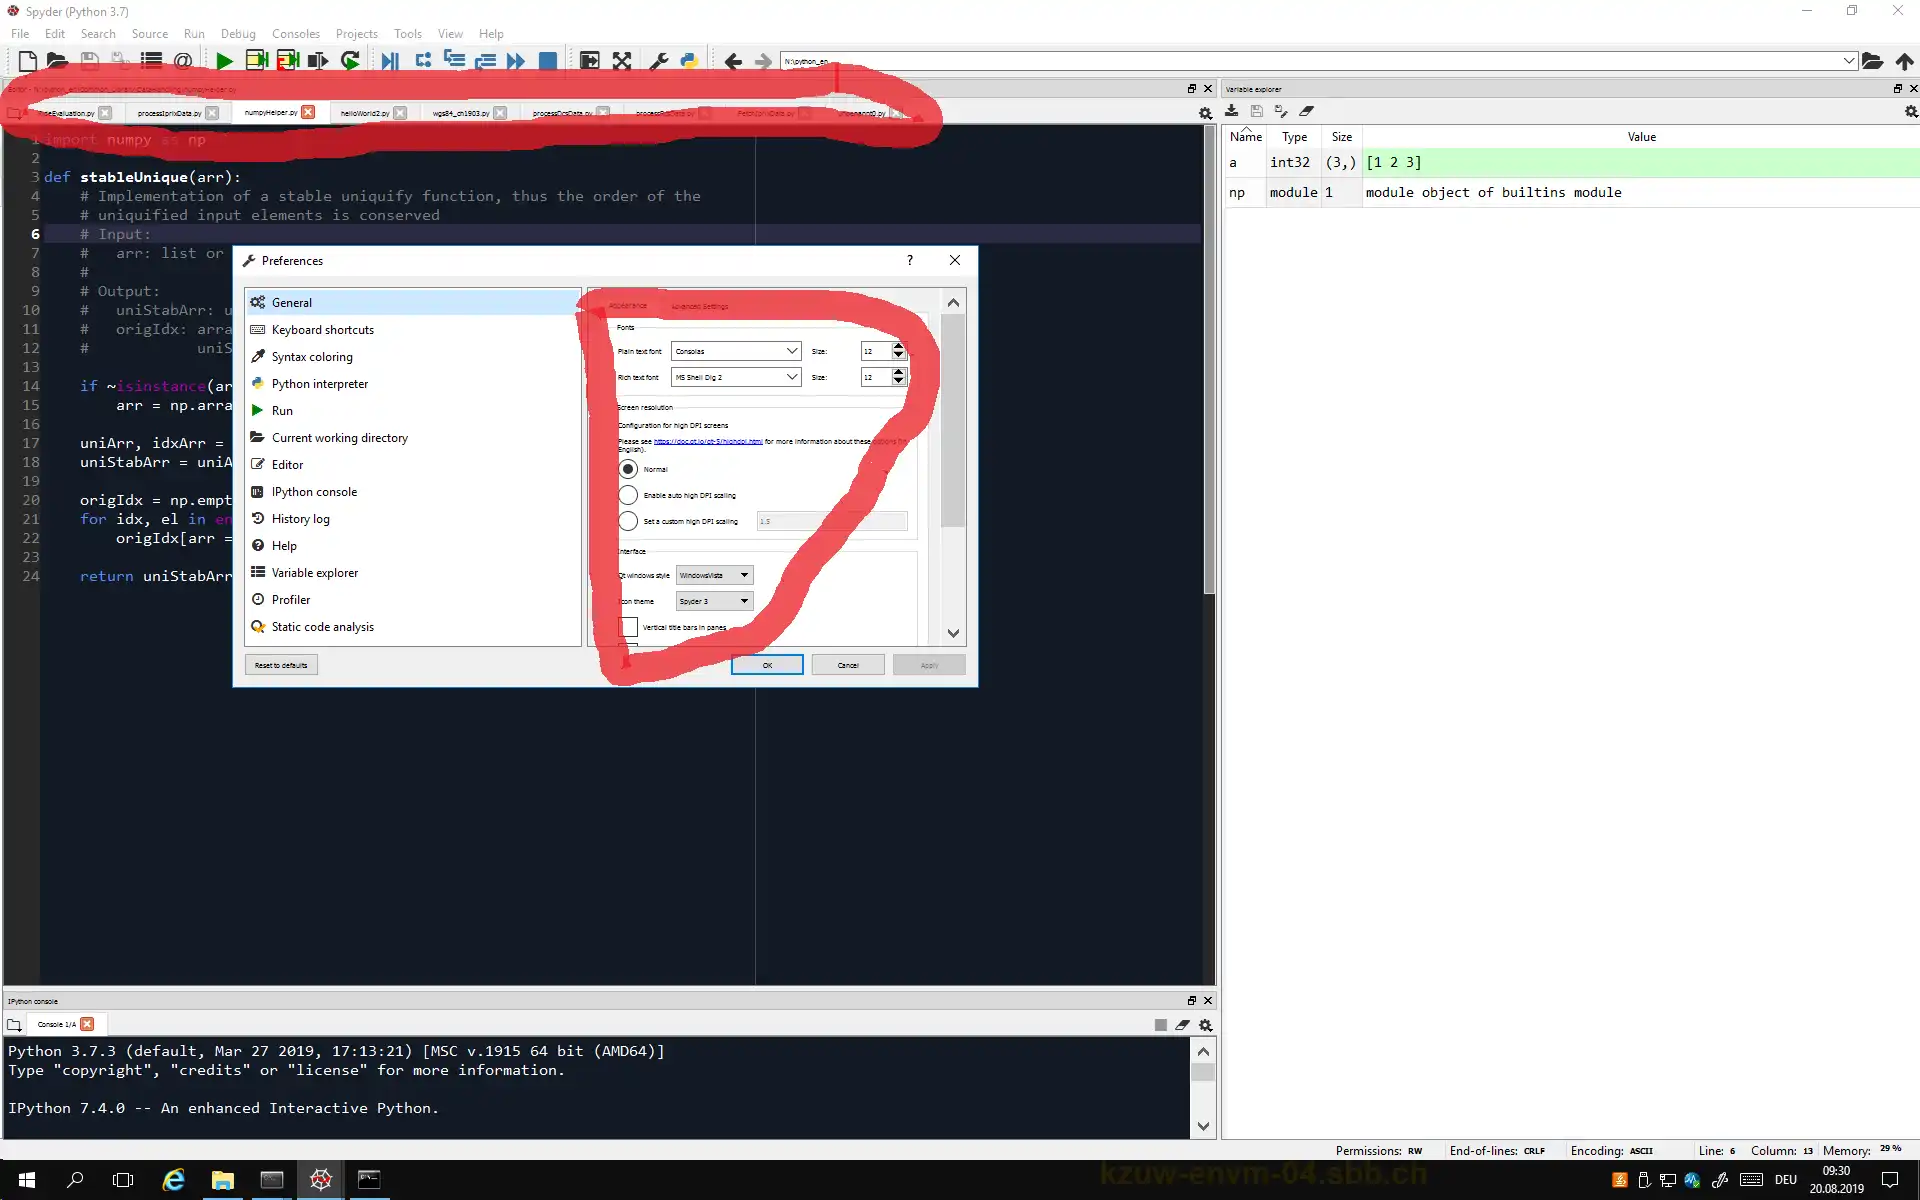Viewport: 1920px width, 1200px height.
Task: Stop debugging with the blue square icon
Action: (548, 61)
